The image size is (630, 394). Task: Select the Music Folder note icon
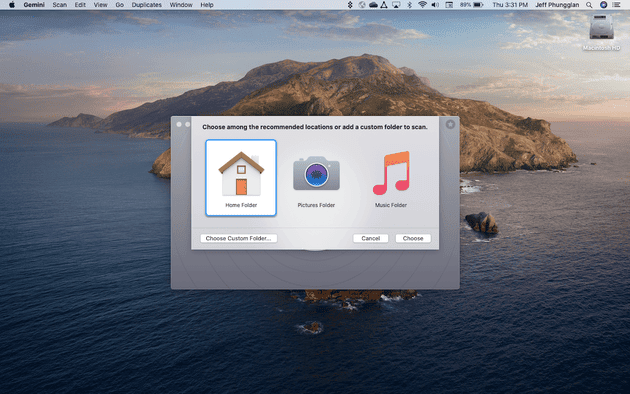[x=391, y=173]
